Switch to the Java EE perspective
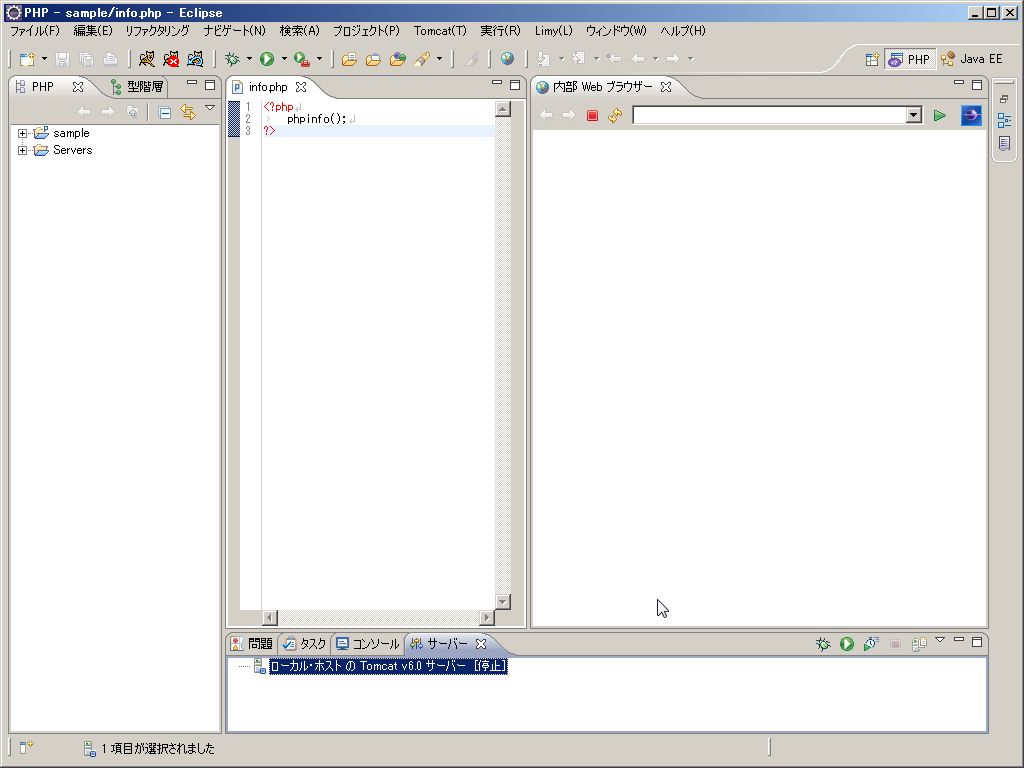1024x768 pixels. point(972,59)
